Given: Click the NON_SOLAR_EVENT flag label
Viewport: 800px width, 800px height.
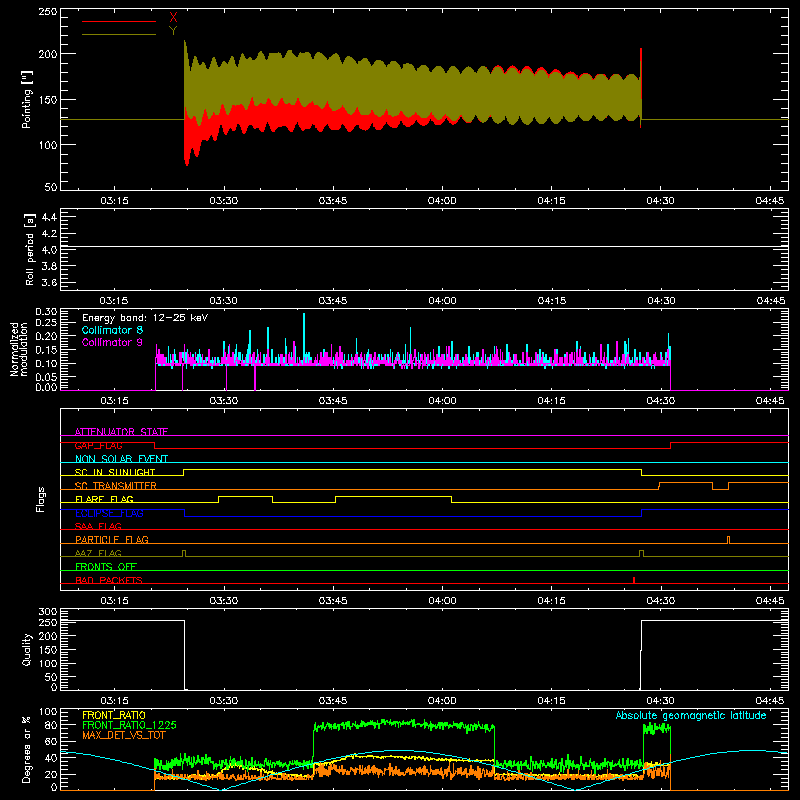Looking at the screenshot, I should coord(121,459).
